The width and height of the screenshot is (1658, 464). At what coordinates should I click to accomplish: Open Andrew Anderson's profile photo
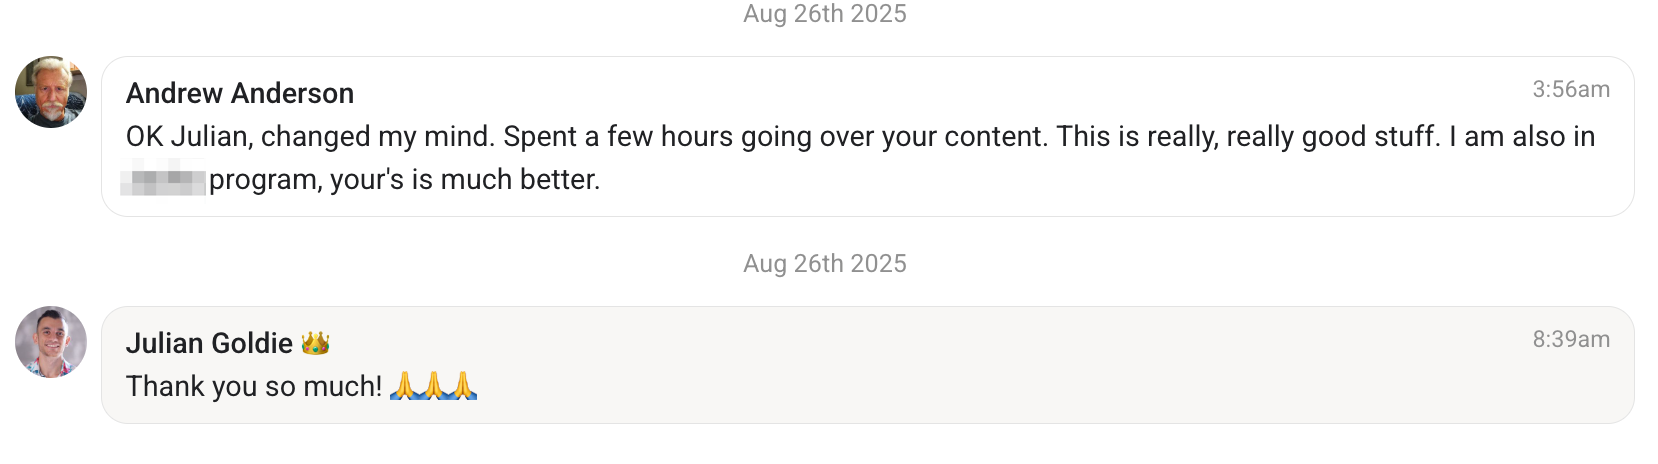pyautogui.click(x=51, y=92)
